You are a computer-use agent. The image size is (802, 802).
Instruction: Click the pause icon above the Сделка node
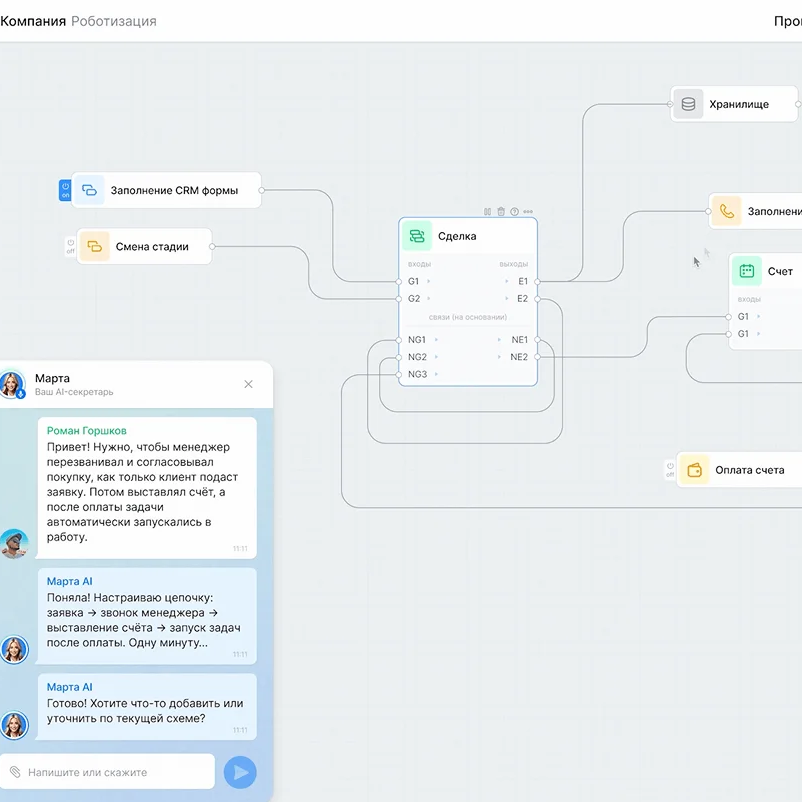(488, 211)
